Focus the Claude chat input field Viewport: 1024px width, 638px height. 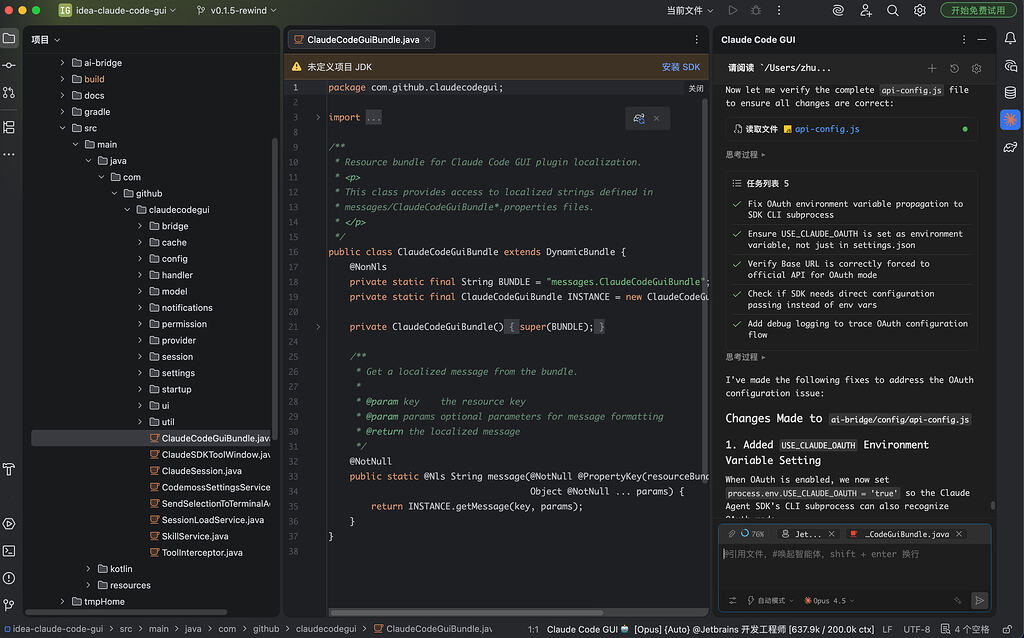[854, 566]
